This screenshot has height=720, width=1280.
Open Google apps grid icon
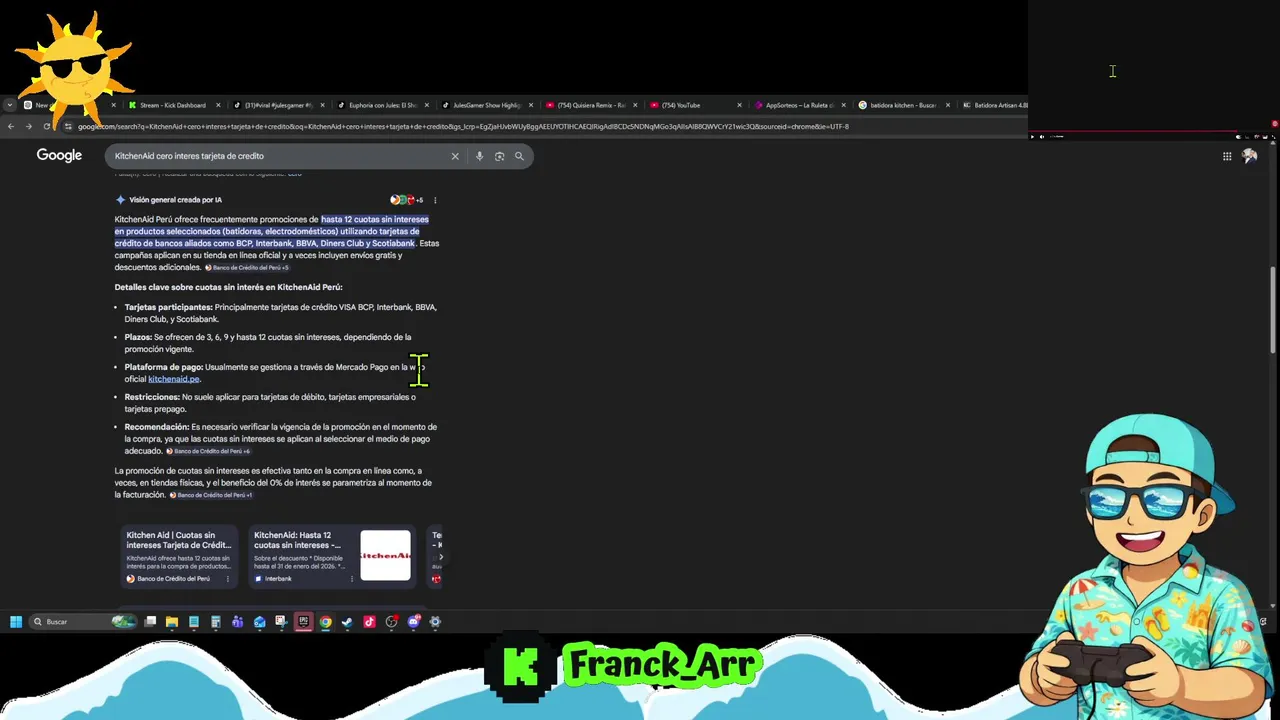click(1227, 156)
